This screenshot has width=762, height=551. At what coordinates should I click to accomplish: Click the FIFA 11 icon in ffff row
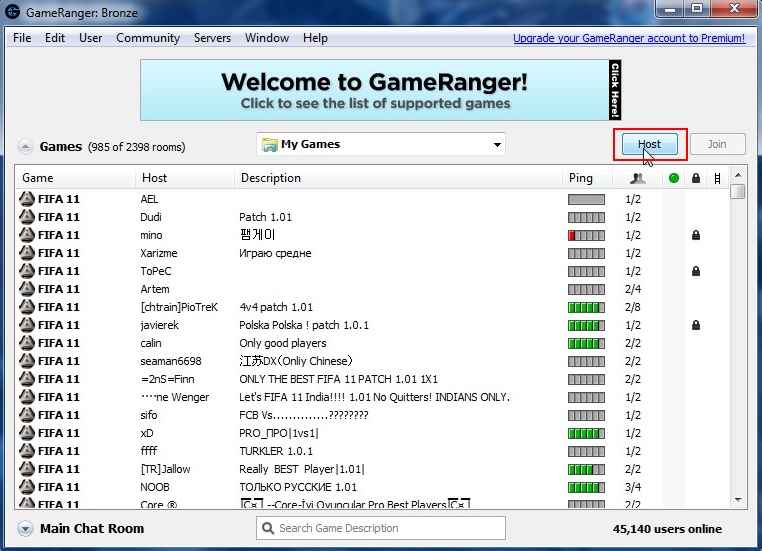pyautogui.click(x=27, y=450)
